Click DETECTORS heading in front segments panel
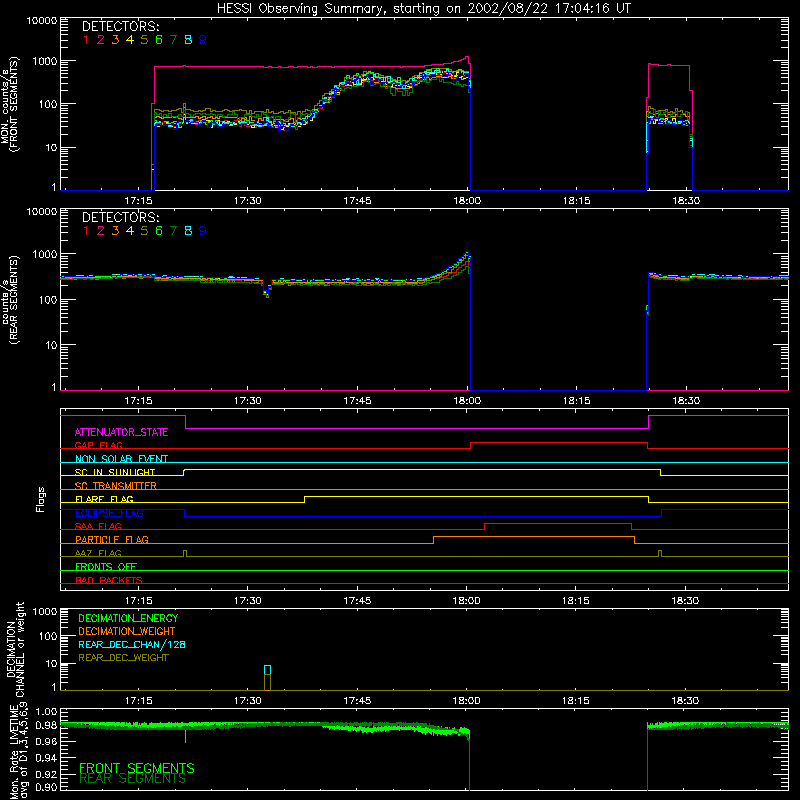800x800 pixels. click(x=120, y=27)
